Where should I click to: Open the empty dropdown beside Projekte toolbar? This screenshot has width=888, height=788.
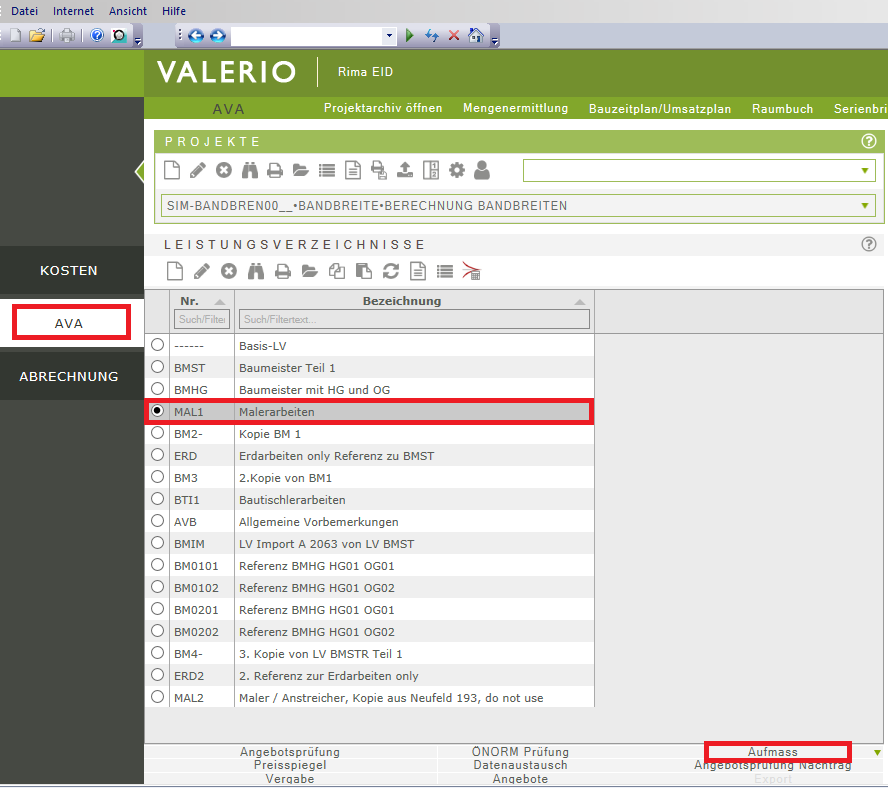click(864, 171)
